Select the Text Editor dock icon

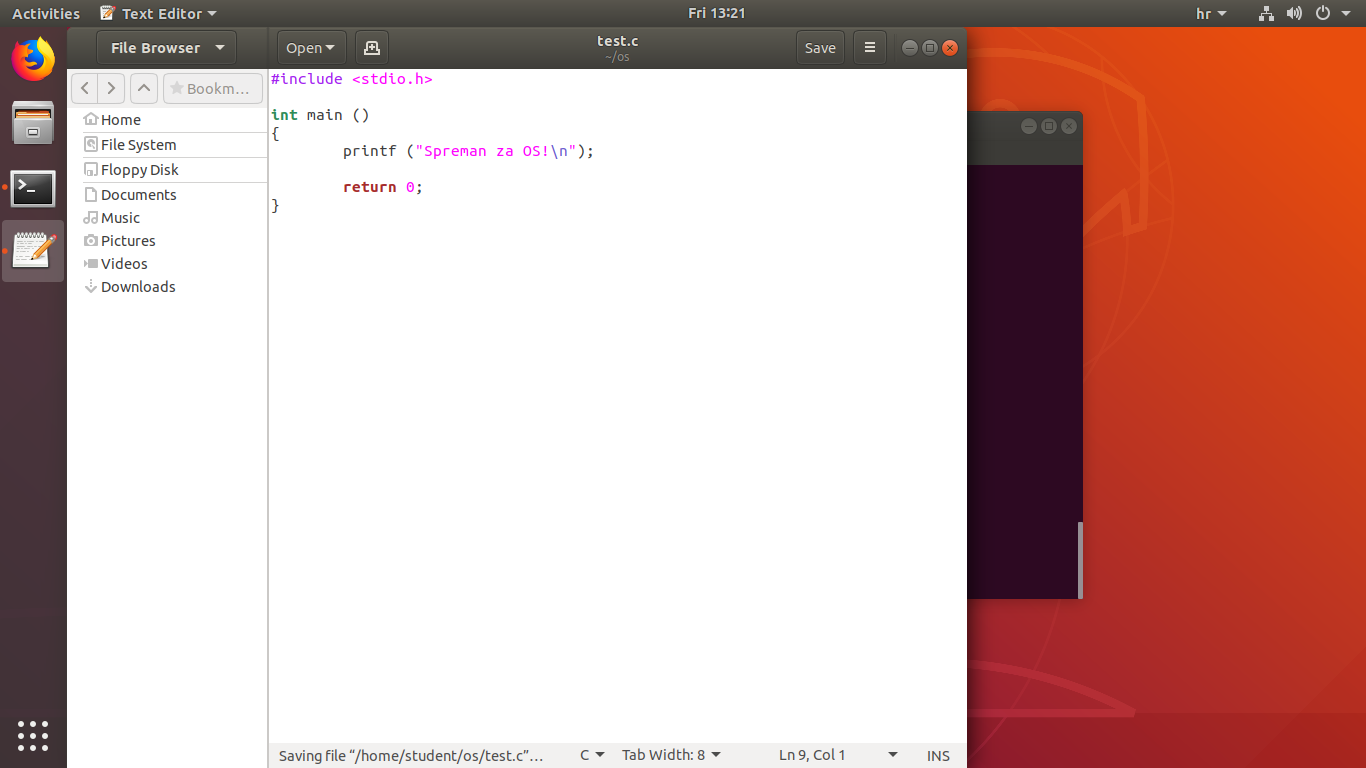pyautogui.click(x=33, y=250)
